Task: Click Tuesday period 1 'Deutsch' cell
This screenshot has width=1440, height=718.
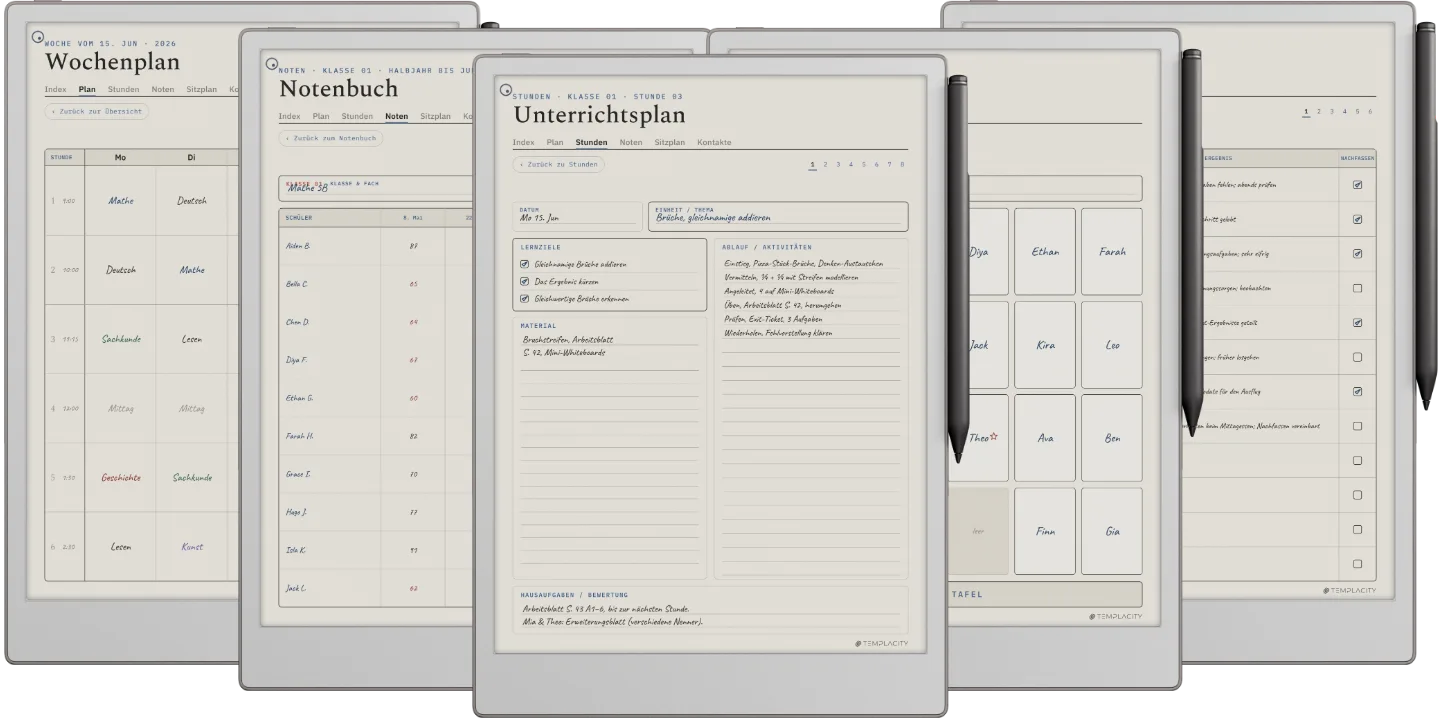Action: click(x=192, y=200)
